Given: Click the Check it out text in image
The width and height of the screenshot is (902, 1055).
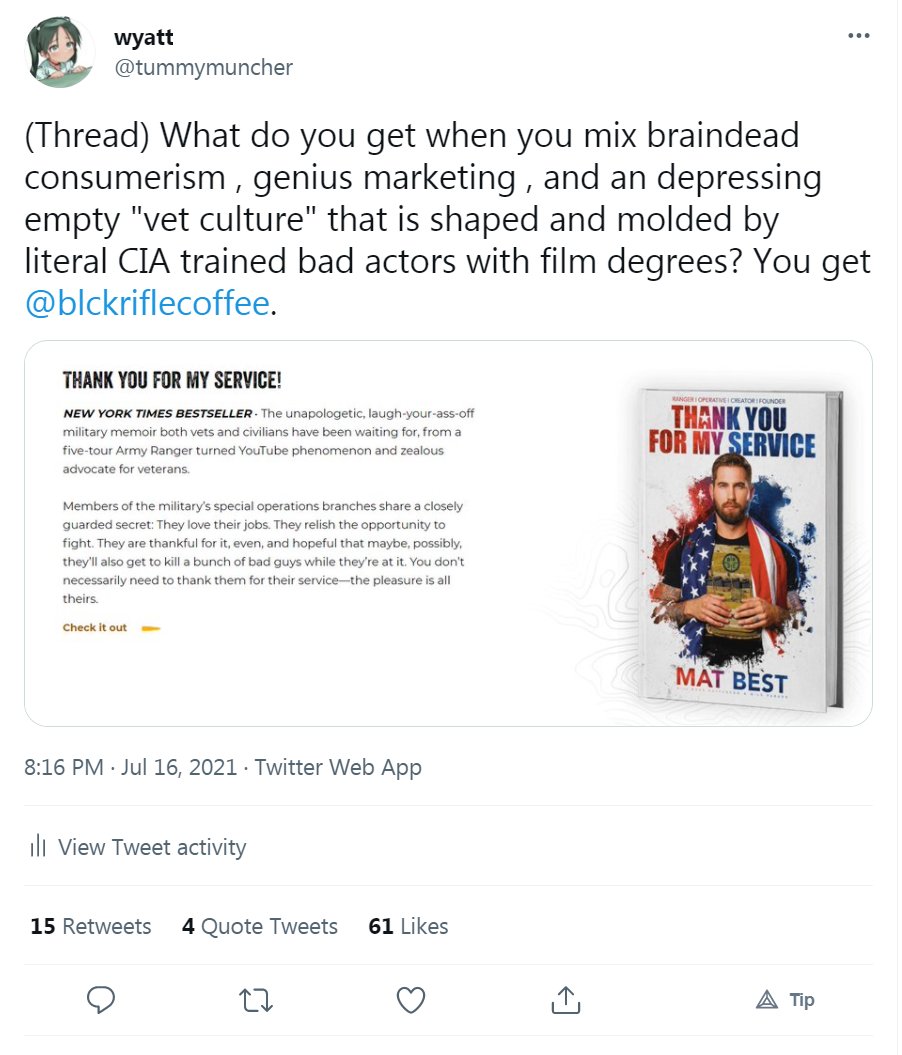Looking at the screenshot, I should tap(95, 627).
